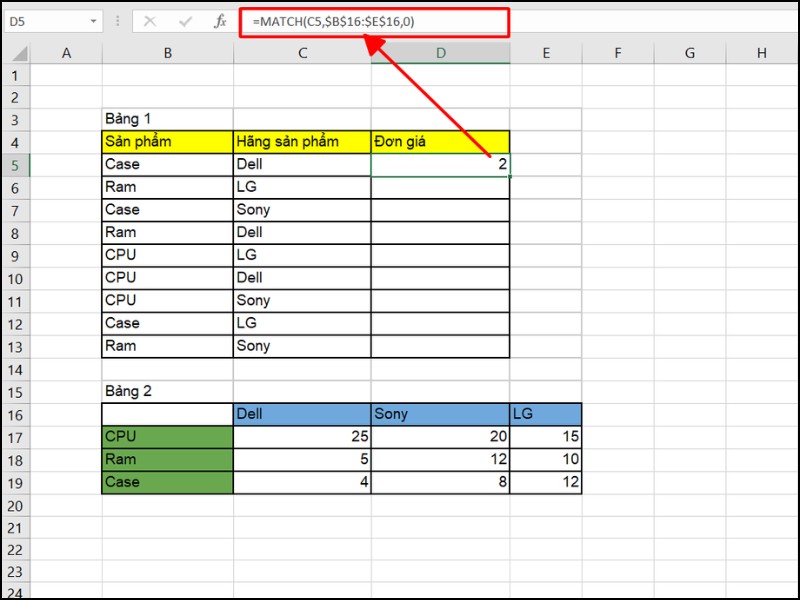Select the column A header

(66, 53)
